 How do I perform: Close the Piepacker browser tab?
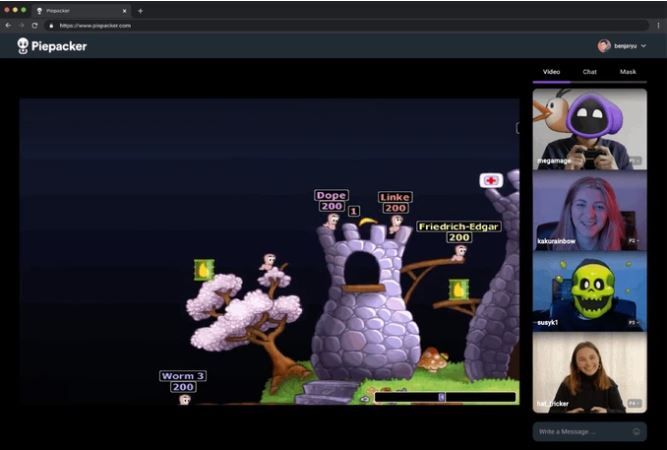124,11
